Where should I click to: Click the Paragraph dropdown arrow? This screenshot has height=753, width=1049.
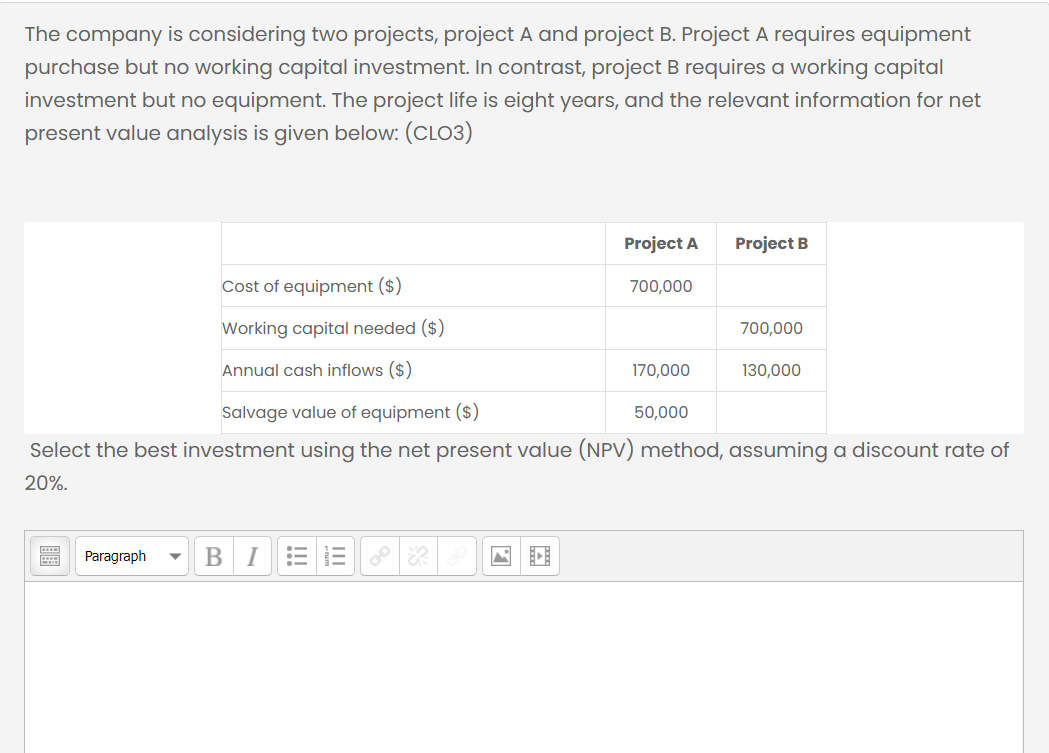(174, 556)
